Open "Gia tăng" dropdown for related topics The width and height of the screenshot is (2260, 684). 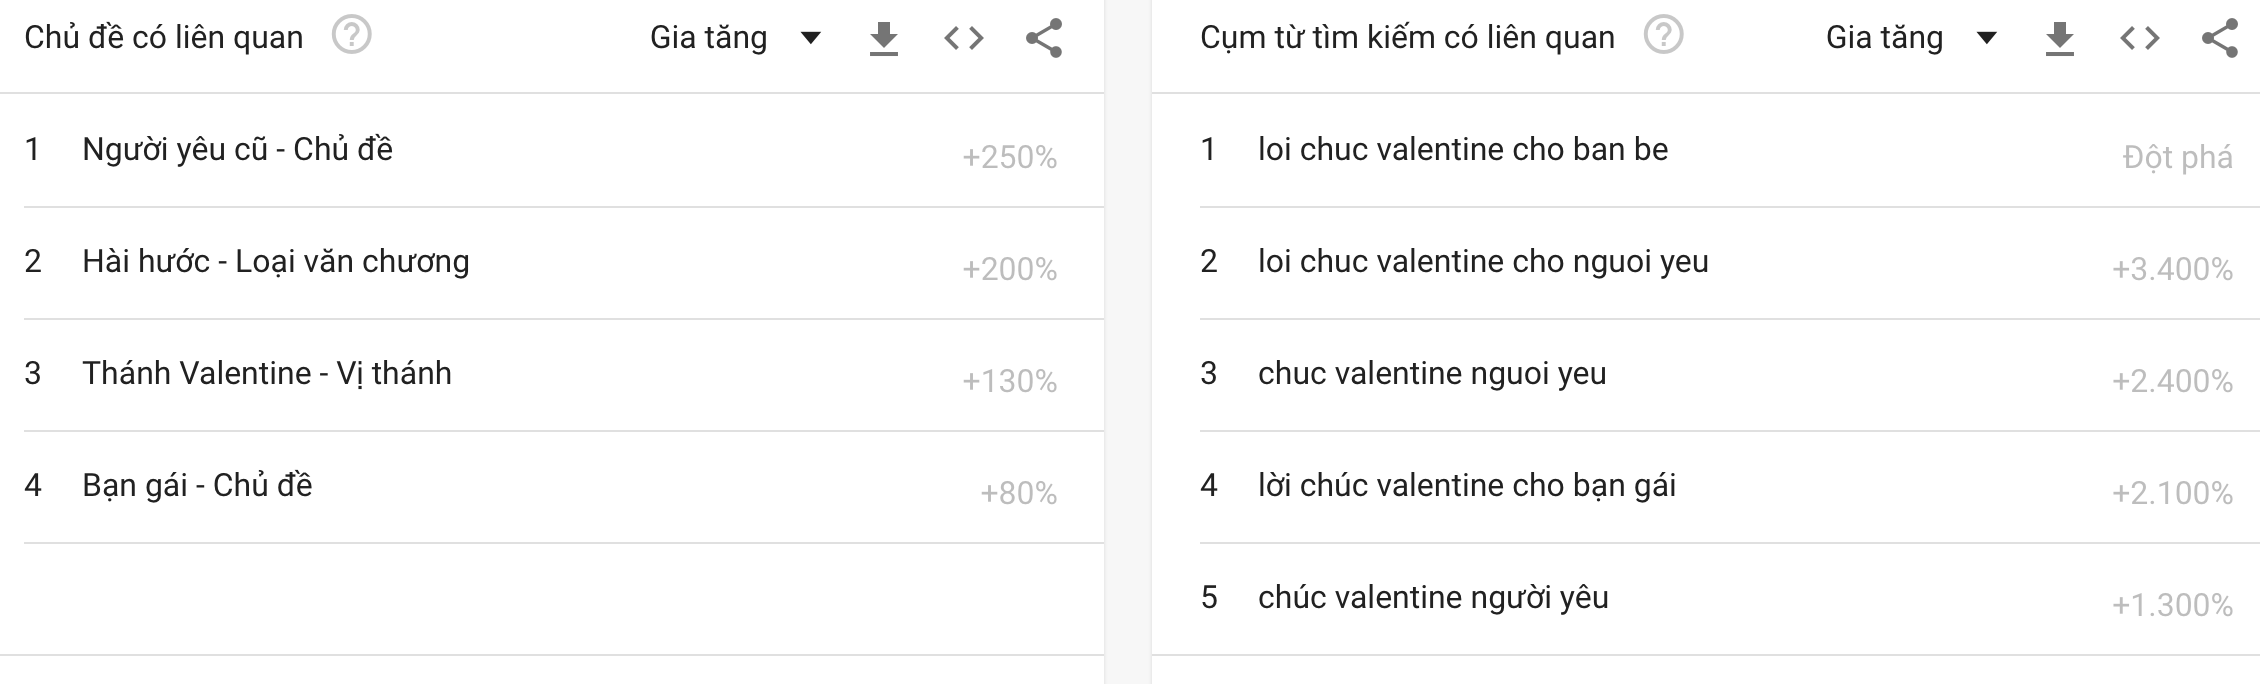click(735, 38)
